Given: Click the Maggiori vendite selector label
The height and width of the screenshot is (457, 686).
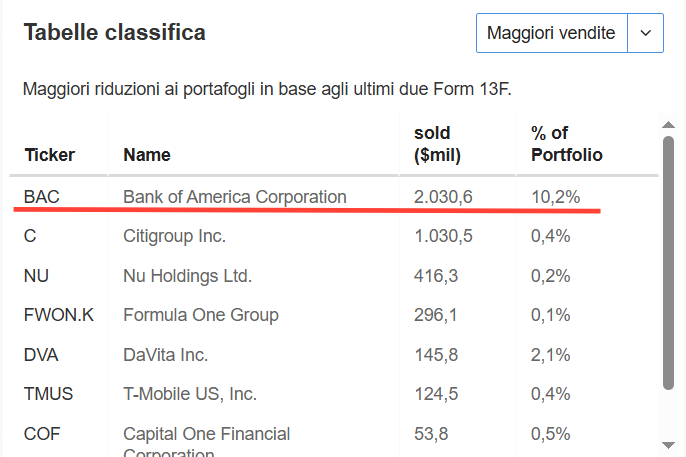Looking at the screenshot, I should coord(551,33).
